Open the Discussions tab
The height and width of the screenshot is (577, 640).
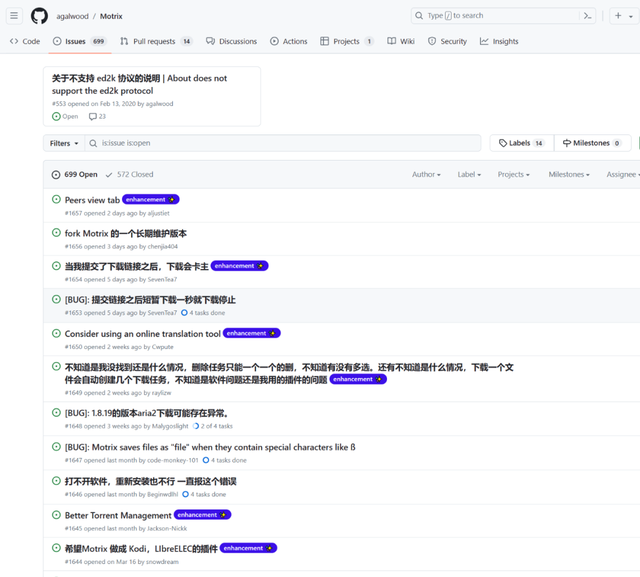231,41
